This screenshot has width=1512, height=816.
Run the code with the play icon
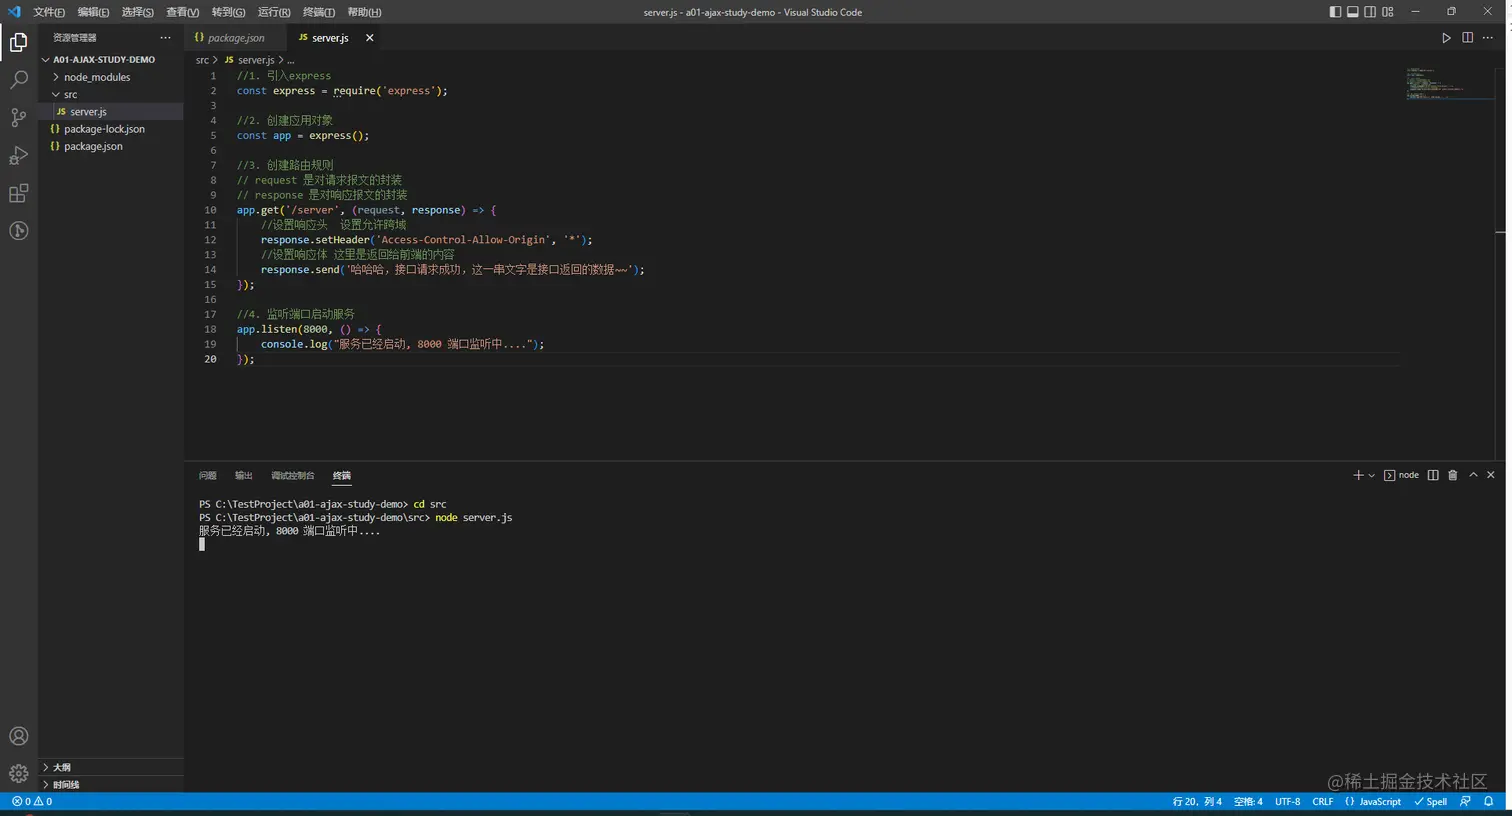pos(1446,38)
